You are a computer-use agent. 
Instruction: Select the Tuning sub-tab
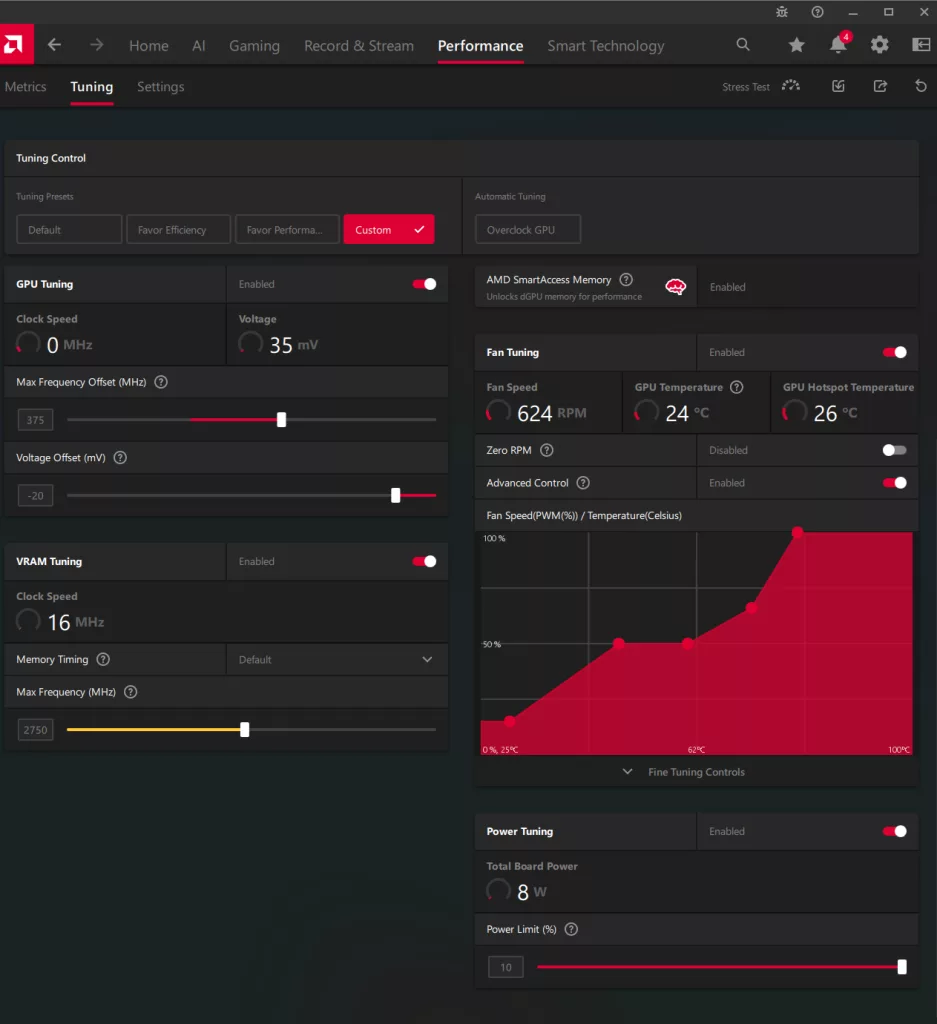click(x=91, y=86)
